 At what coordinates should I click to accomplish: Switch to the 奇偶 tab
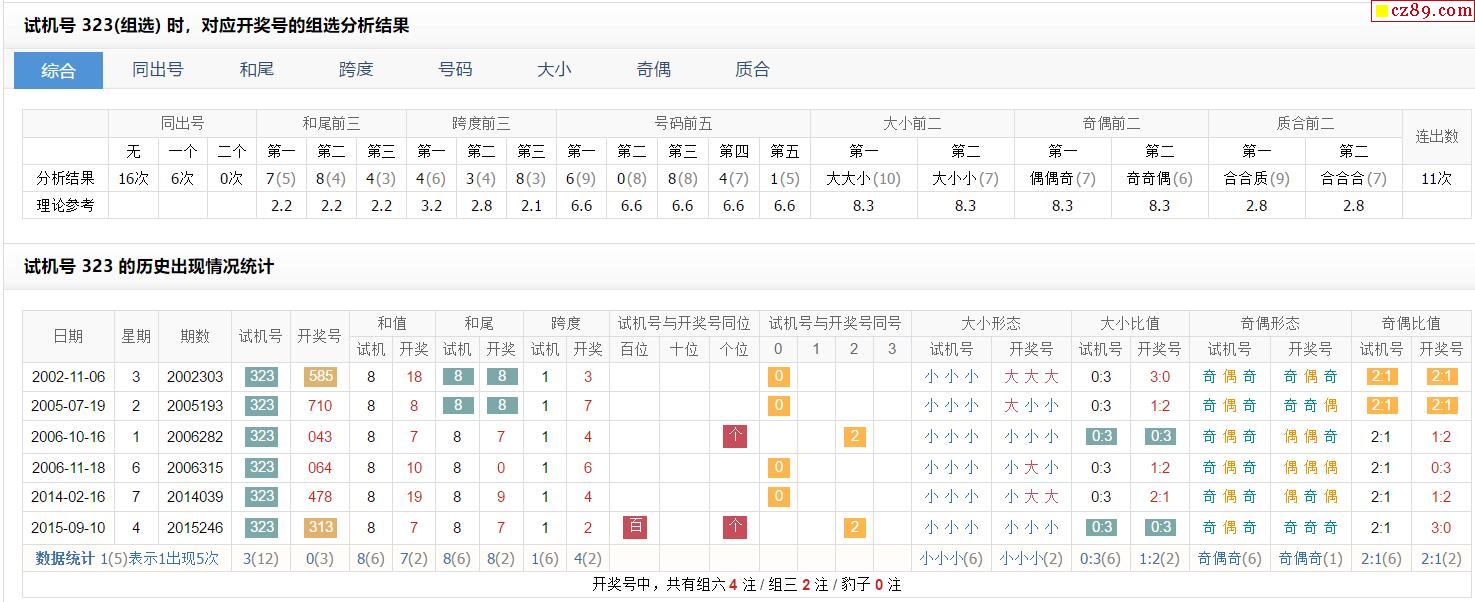click(653, 70)
